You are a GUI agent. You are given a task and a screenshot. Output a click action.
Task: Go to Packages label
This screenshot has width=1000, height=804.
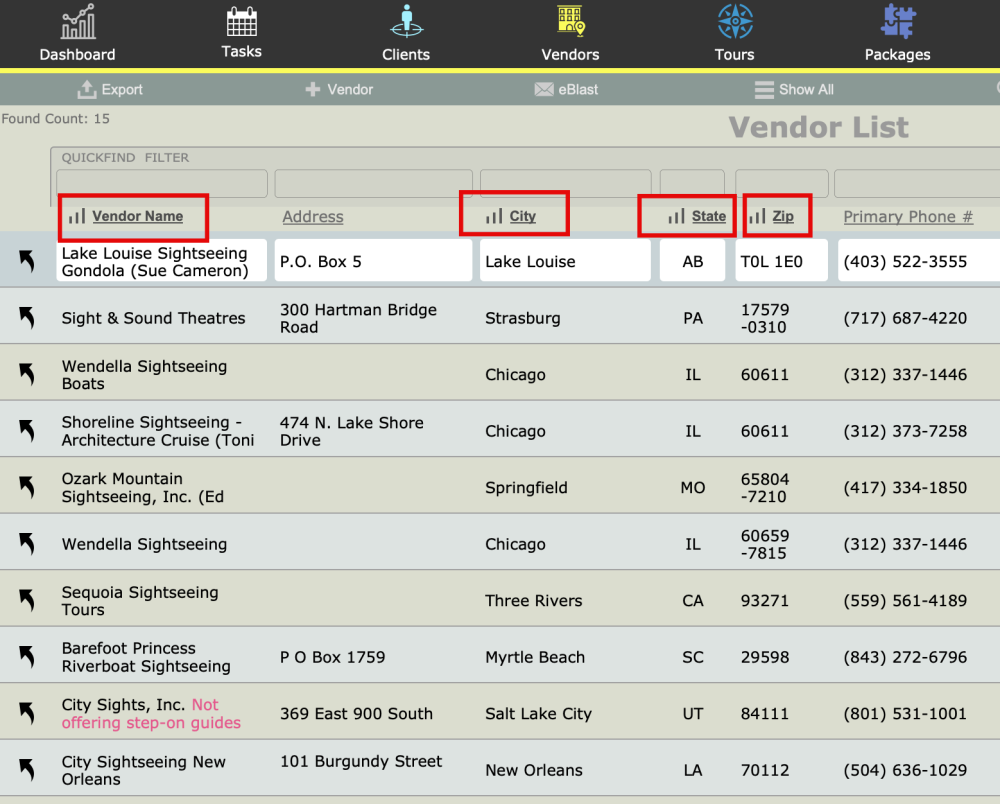(x=898, y=55)
